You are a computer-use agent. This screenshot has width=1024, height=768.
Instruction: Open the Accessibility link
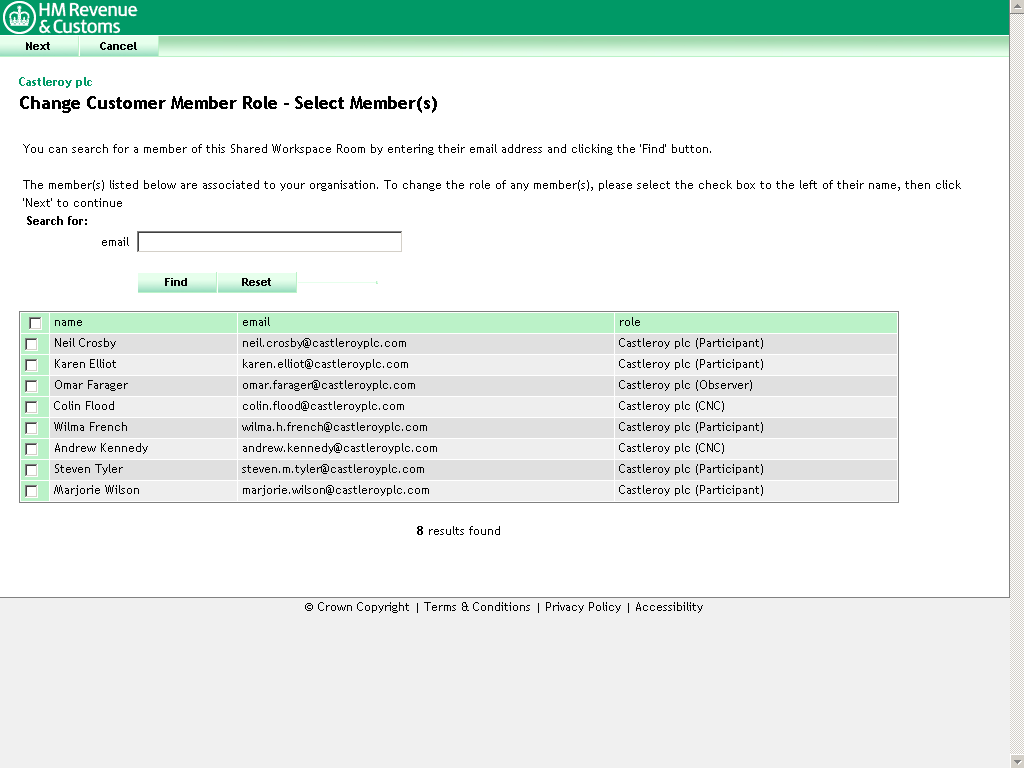[669, 606]
